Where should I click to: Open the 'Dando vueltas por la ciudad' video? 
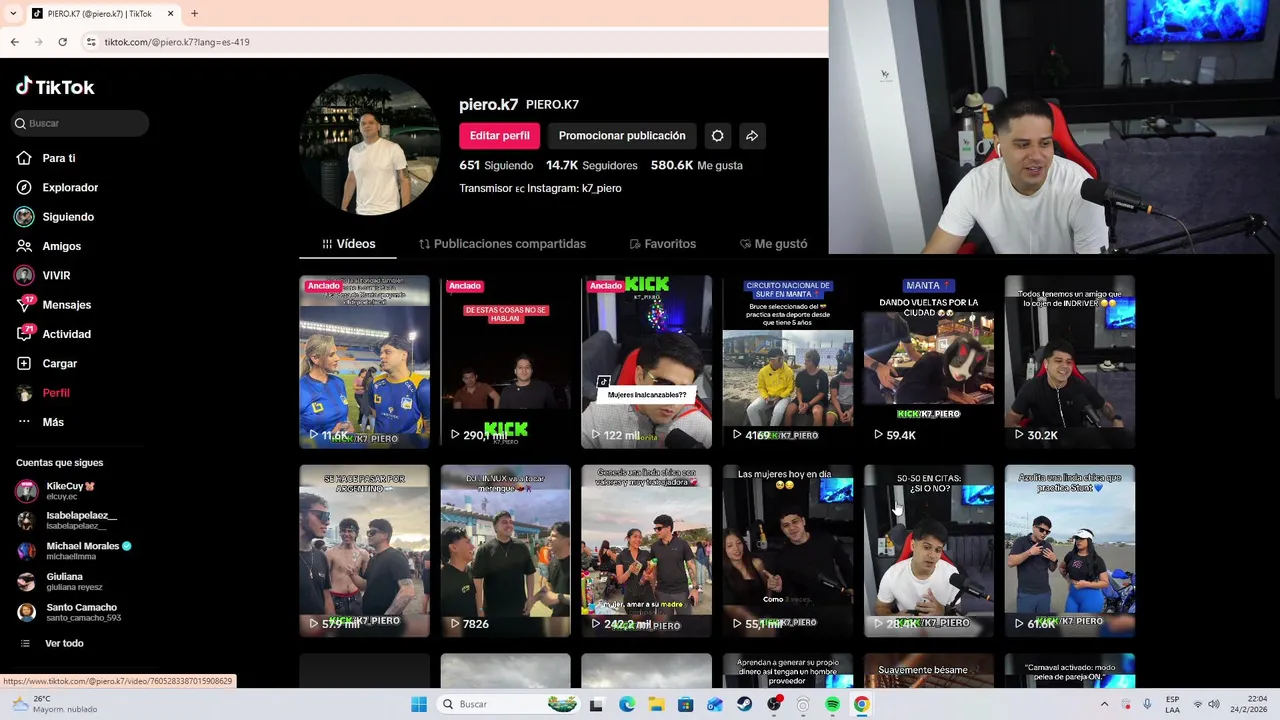928,362
